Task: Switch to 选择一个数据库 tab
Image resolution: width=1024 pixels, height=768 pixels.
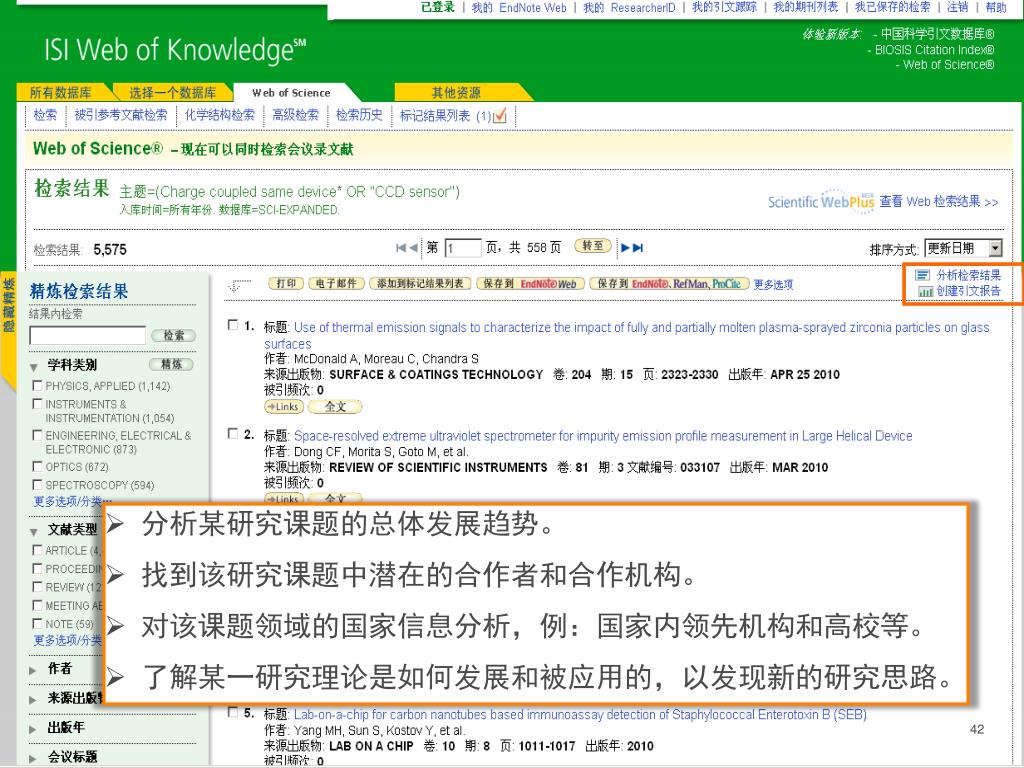Action: coord(172,93)
